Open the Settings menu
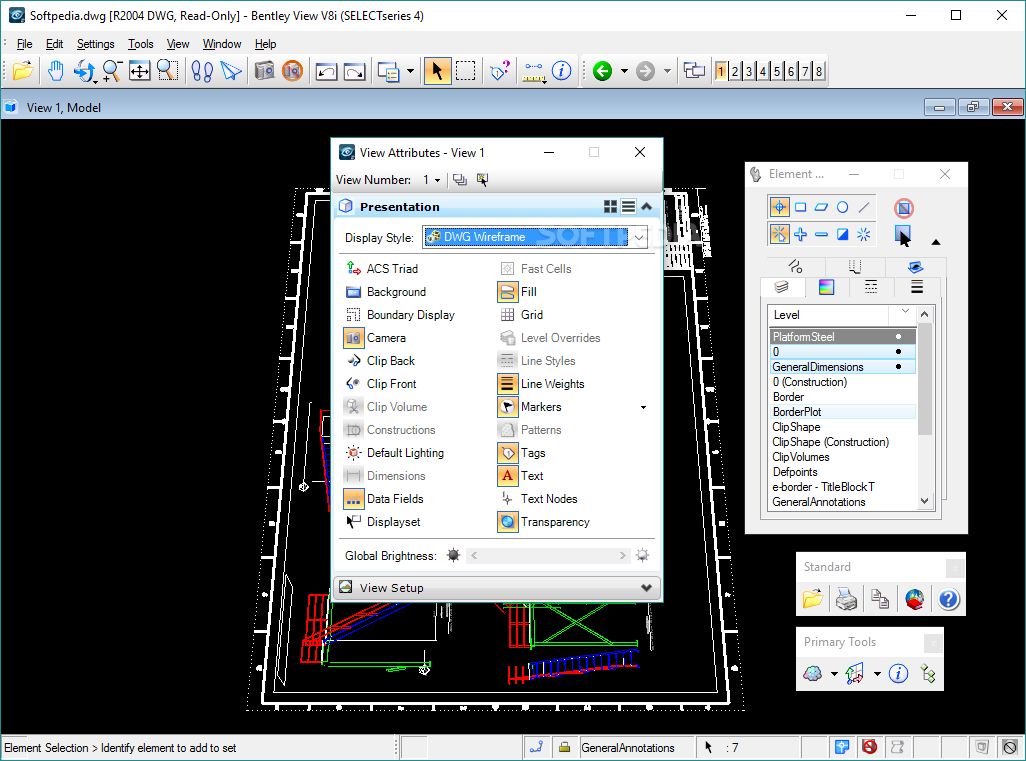 pyautogui.click(x=96, y=44)
